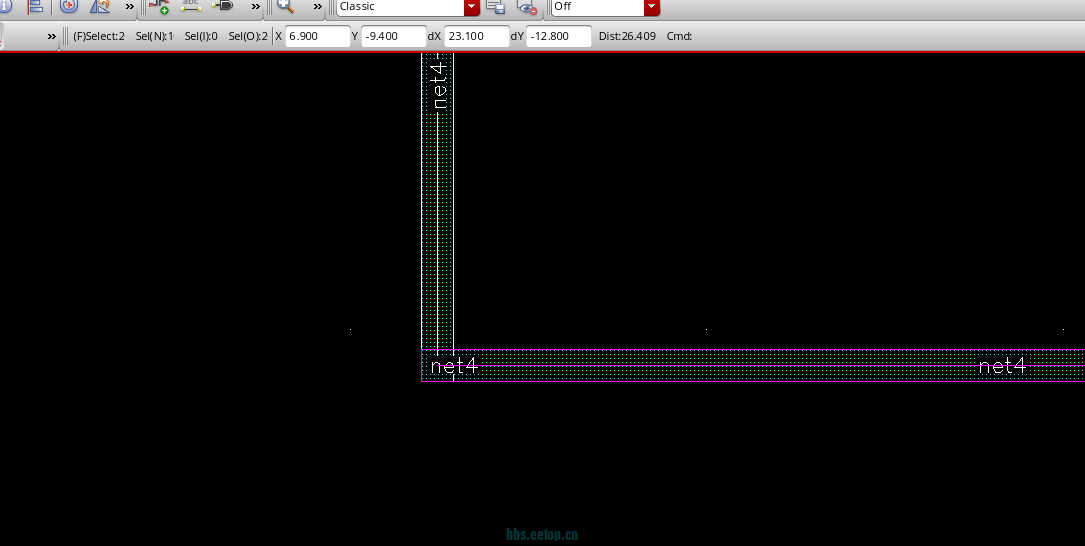This screenshot has width=1085, height=546.
Task: Click the Y coordinate field -9.400
Action: (x=394, y=36)
